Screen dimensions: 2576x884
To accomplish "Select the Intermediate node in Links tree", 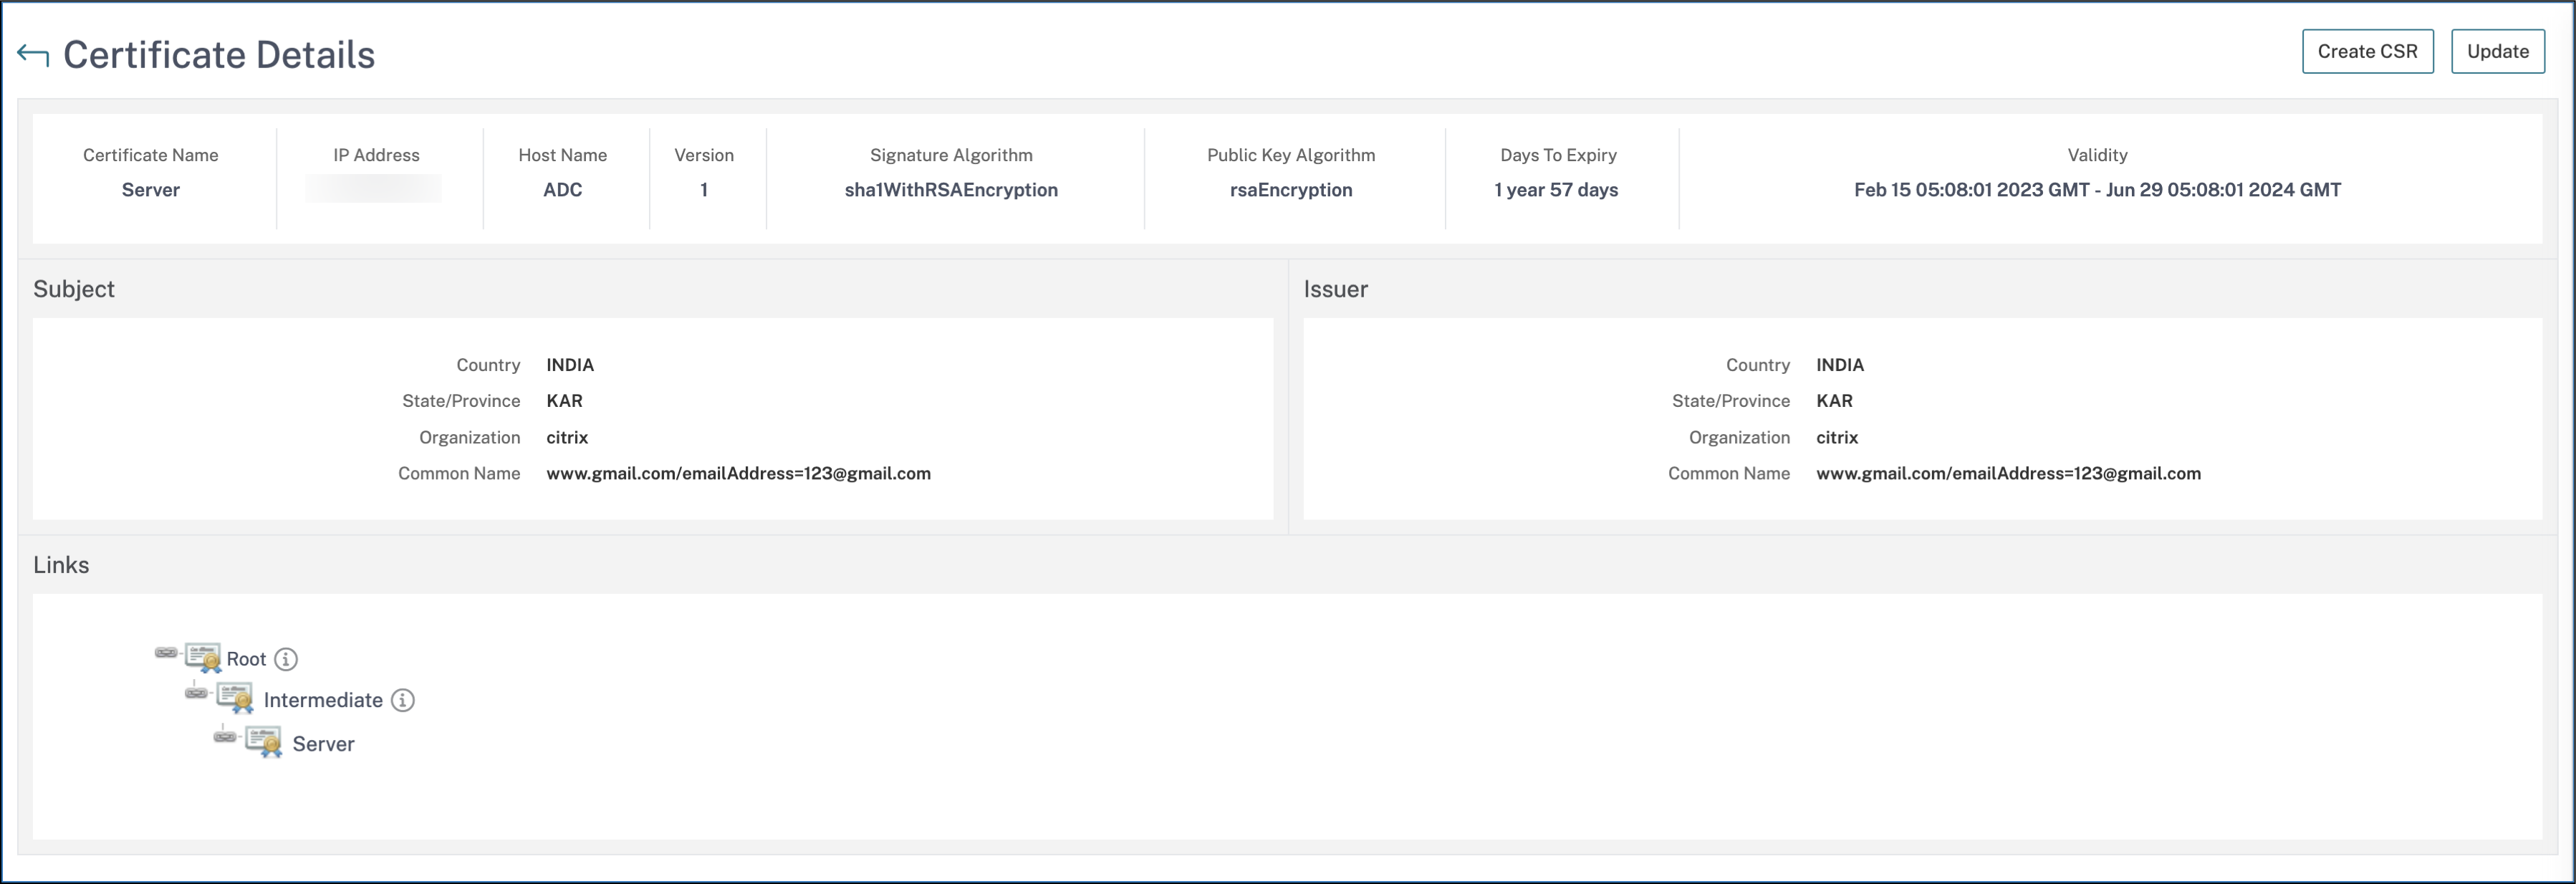I will (x=323, y=700).
